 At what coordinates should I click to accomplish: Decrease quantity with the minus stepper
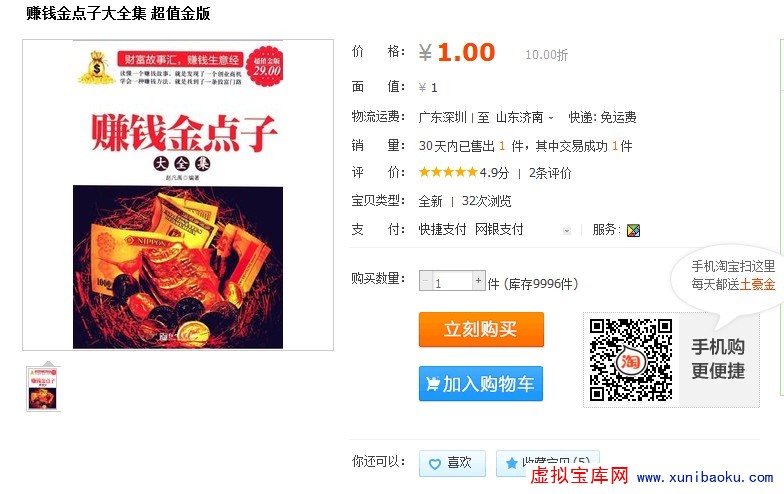(426, 281)
